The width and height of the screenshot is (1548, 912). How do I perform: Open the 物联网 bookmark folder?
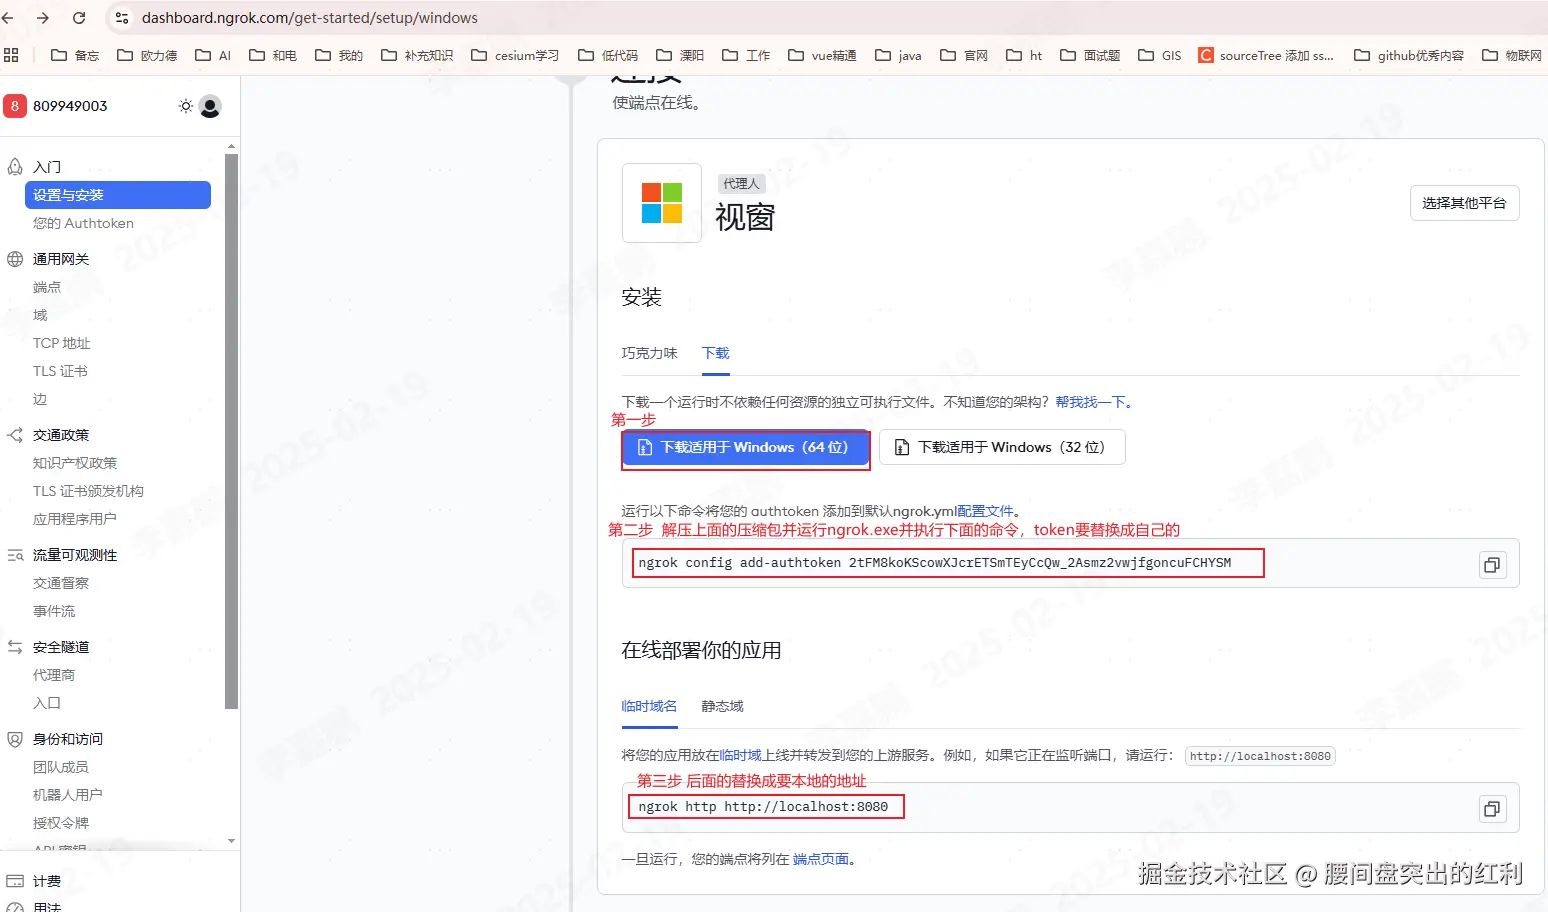(1512, 55)
